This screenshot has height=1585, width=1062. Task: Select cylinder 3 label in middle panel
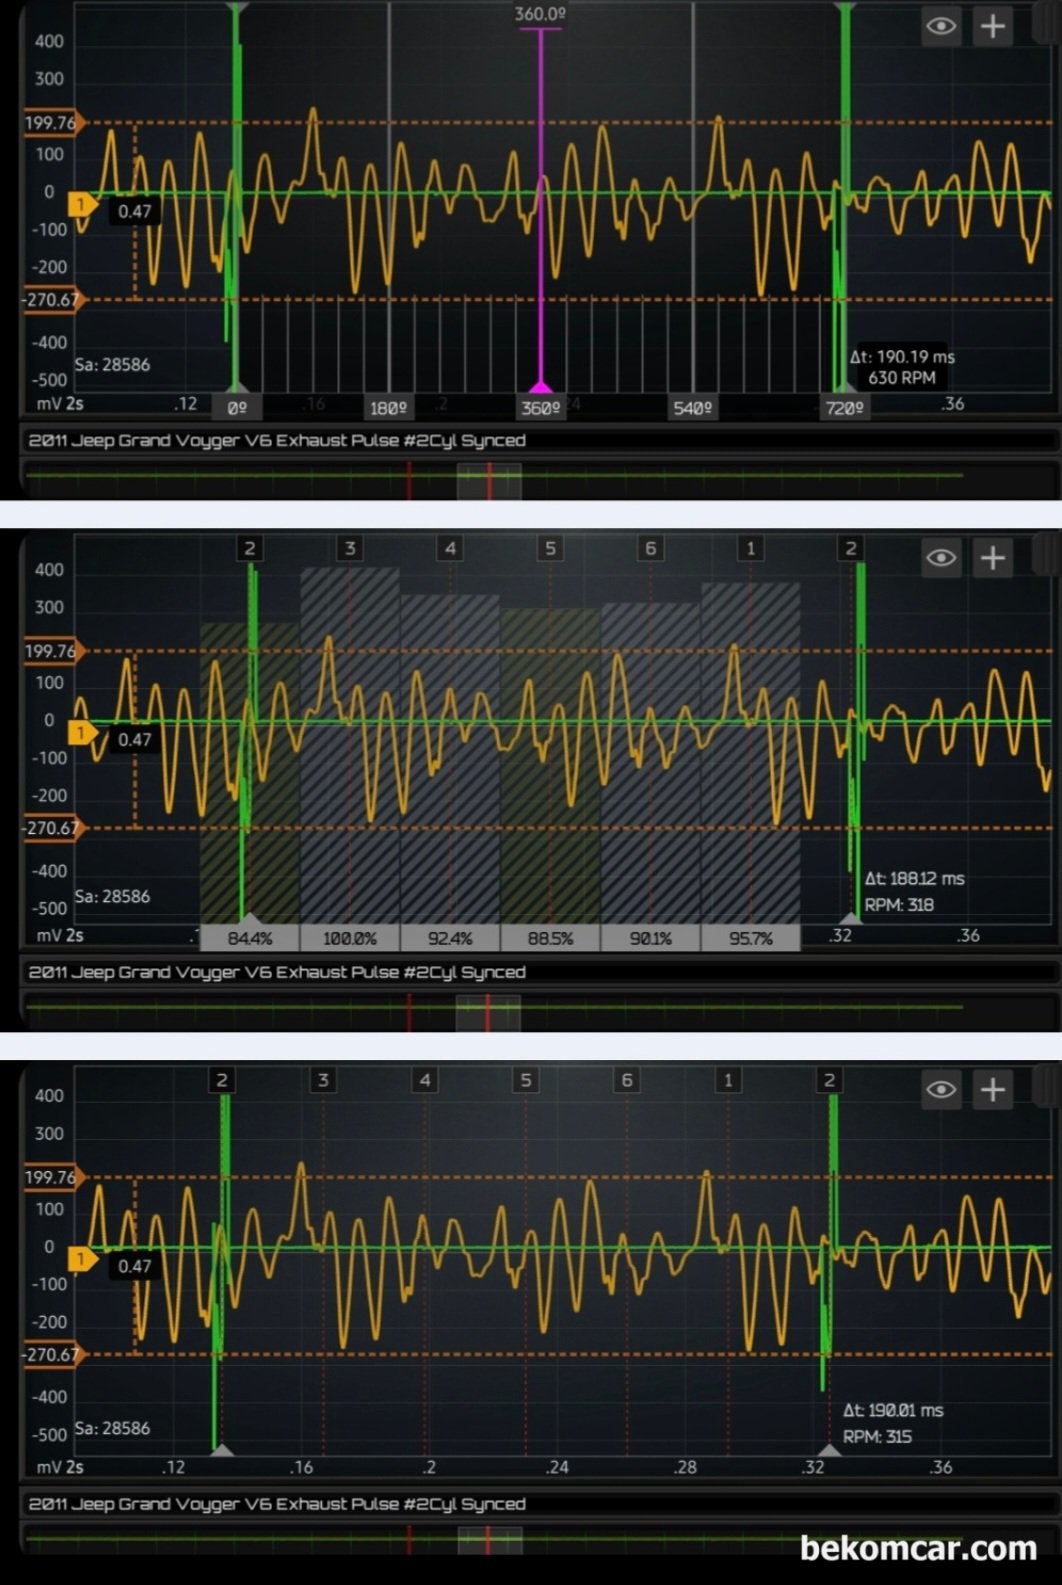point(350,548)
